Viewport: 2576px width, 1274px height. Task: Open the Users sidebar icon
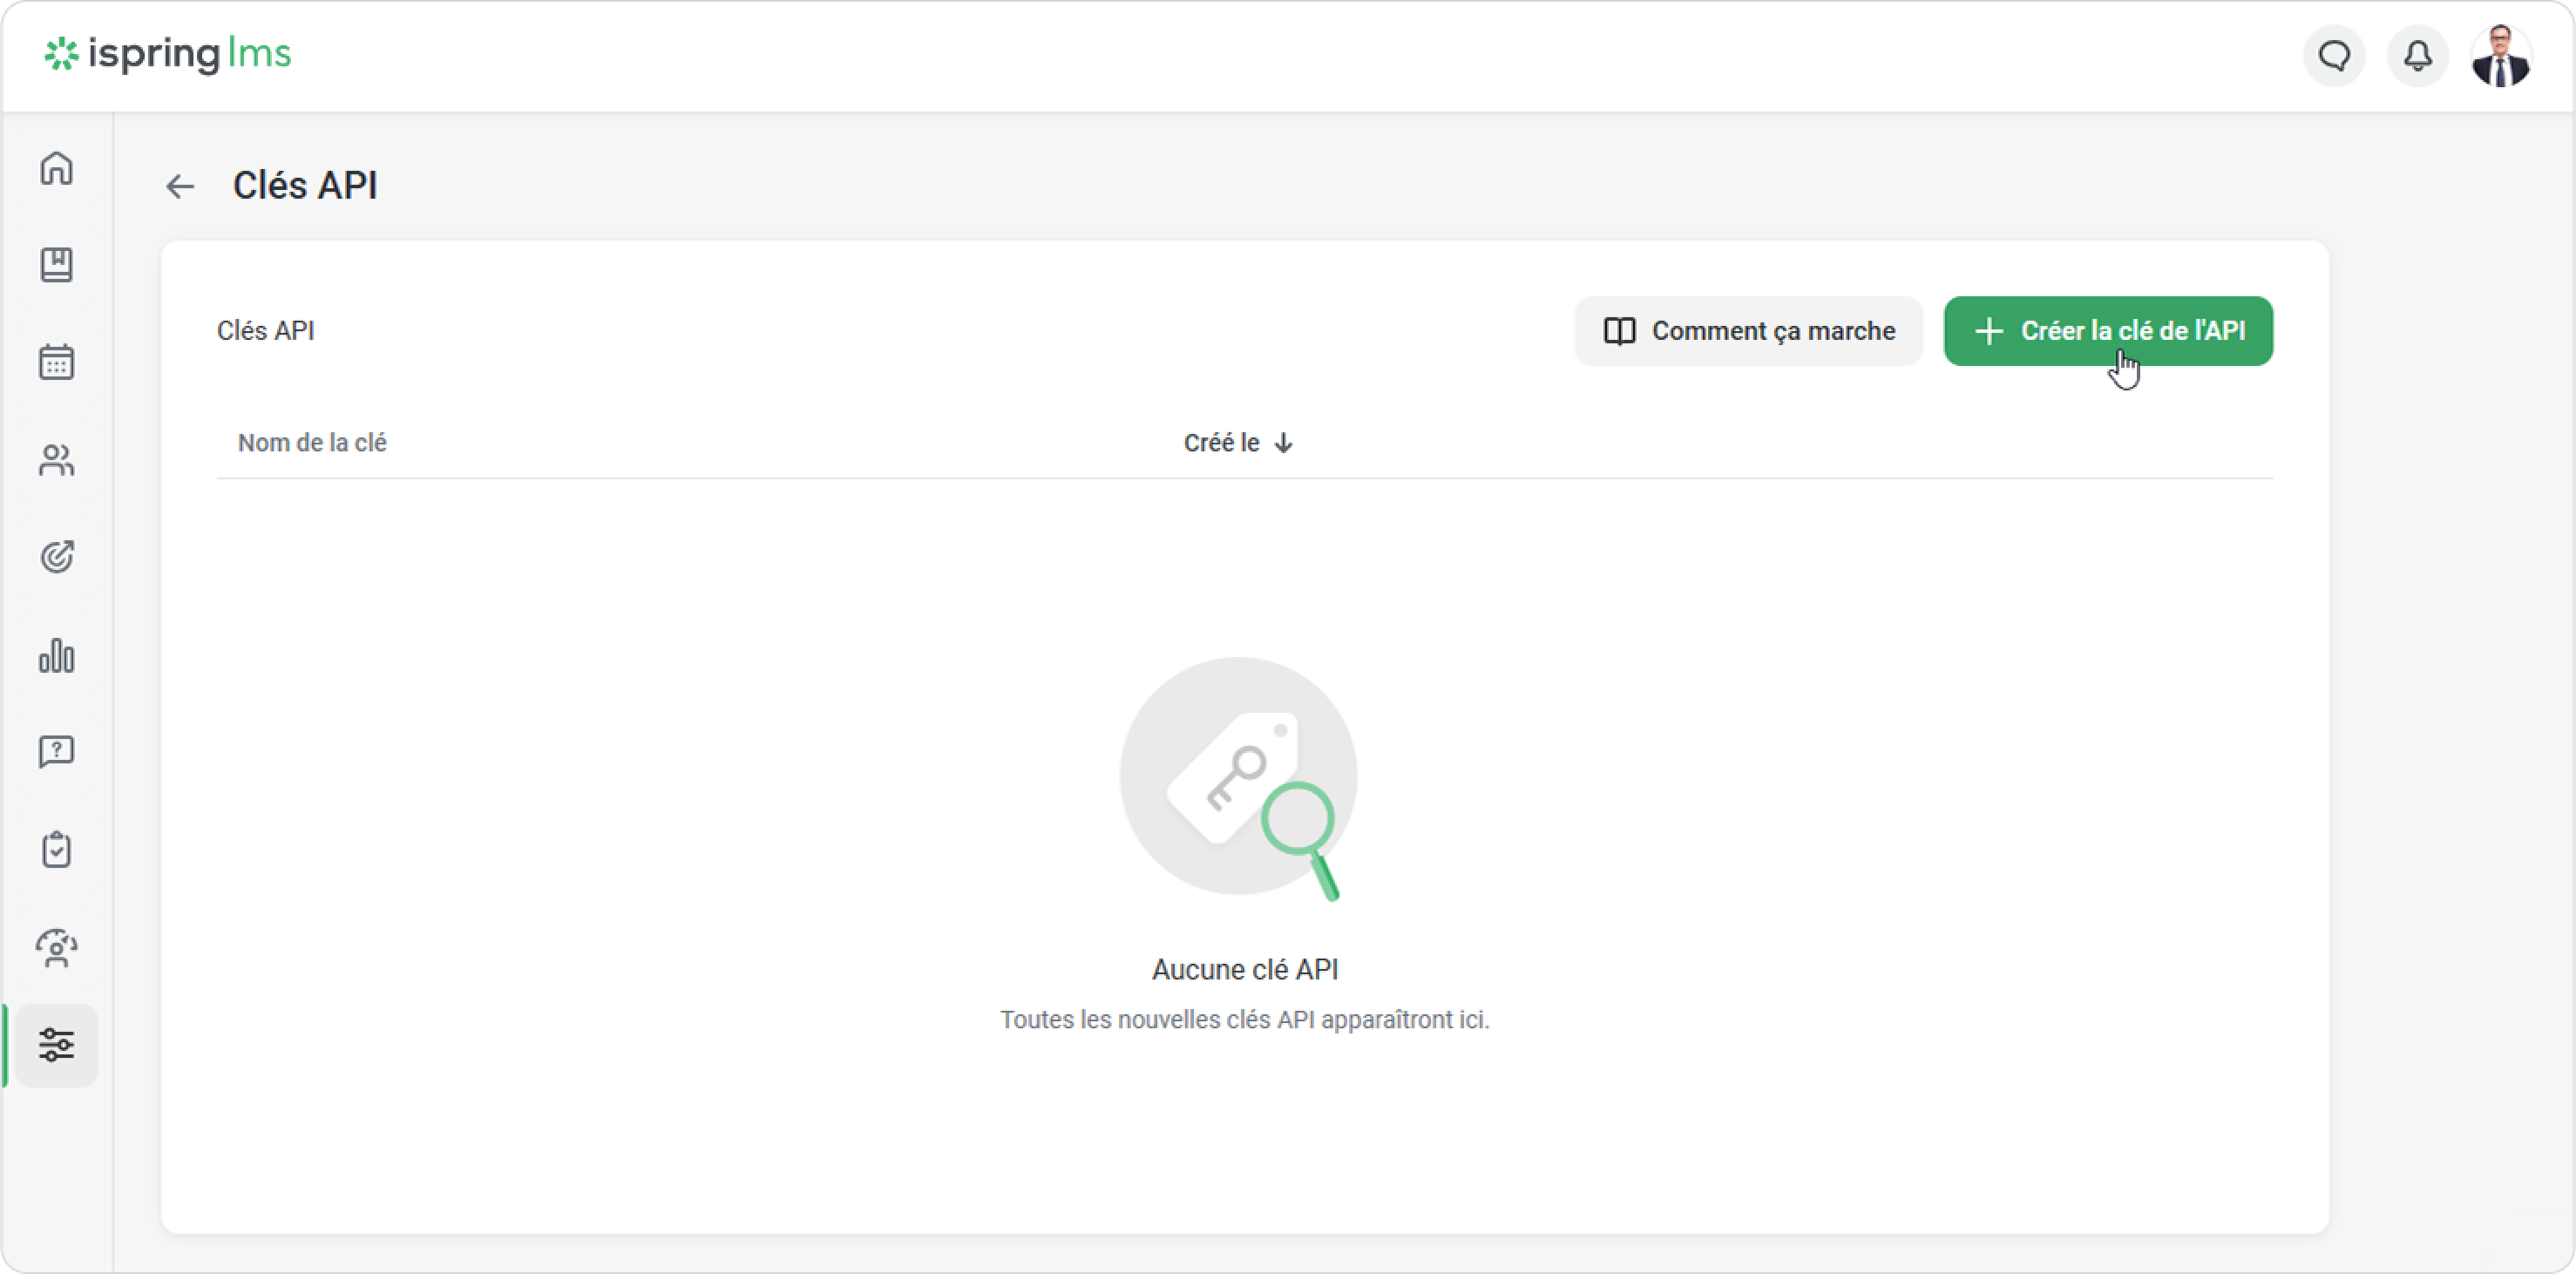click(x=57, y=460)
